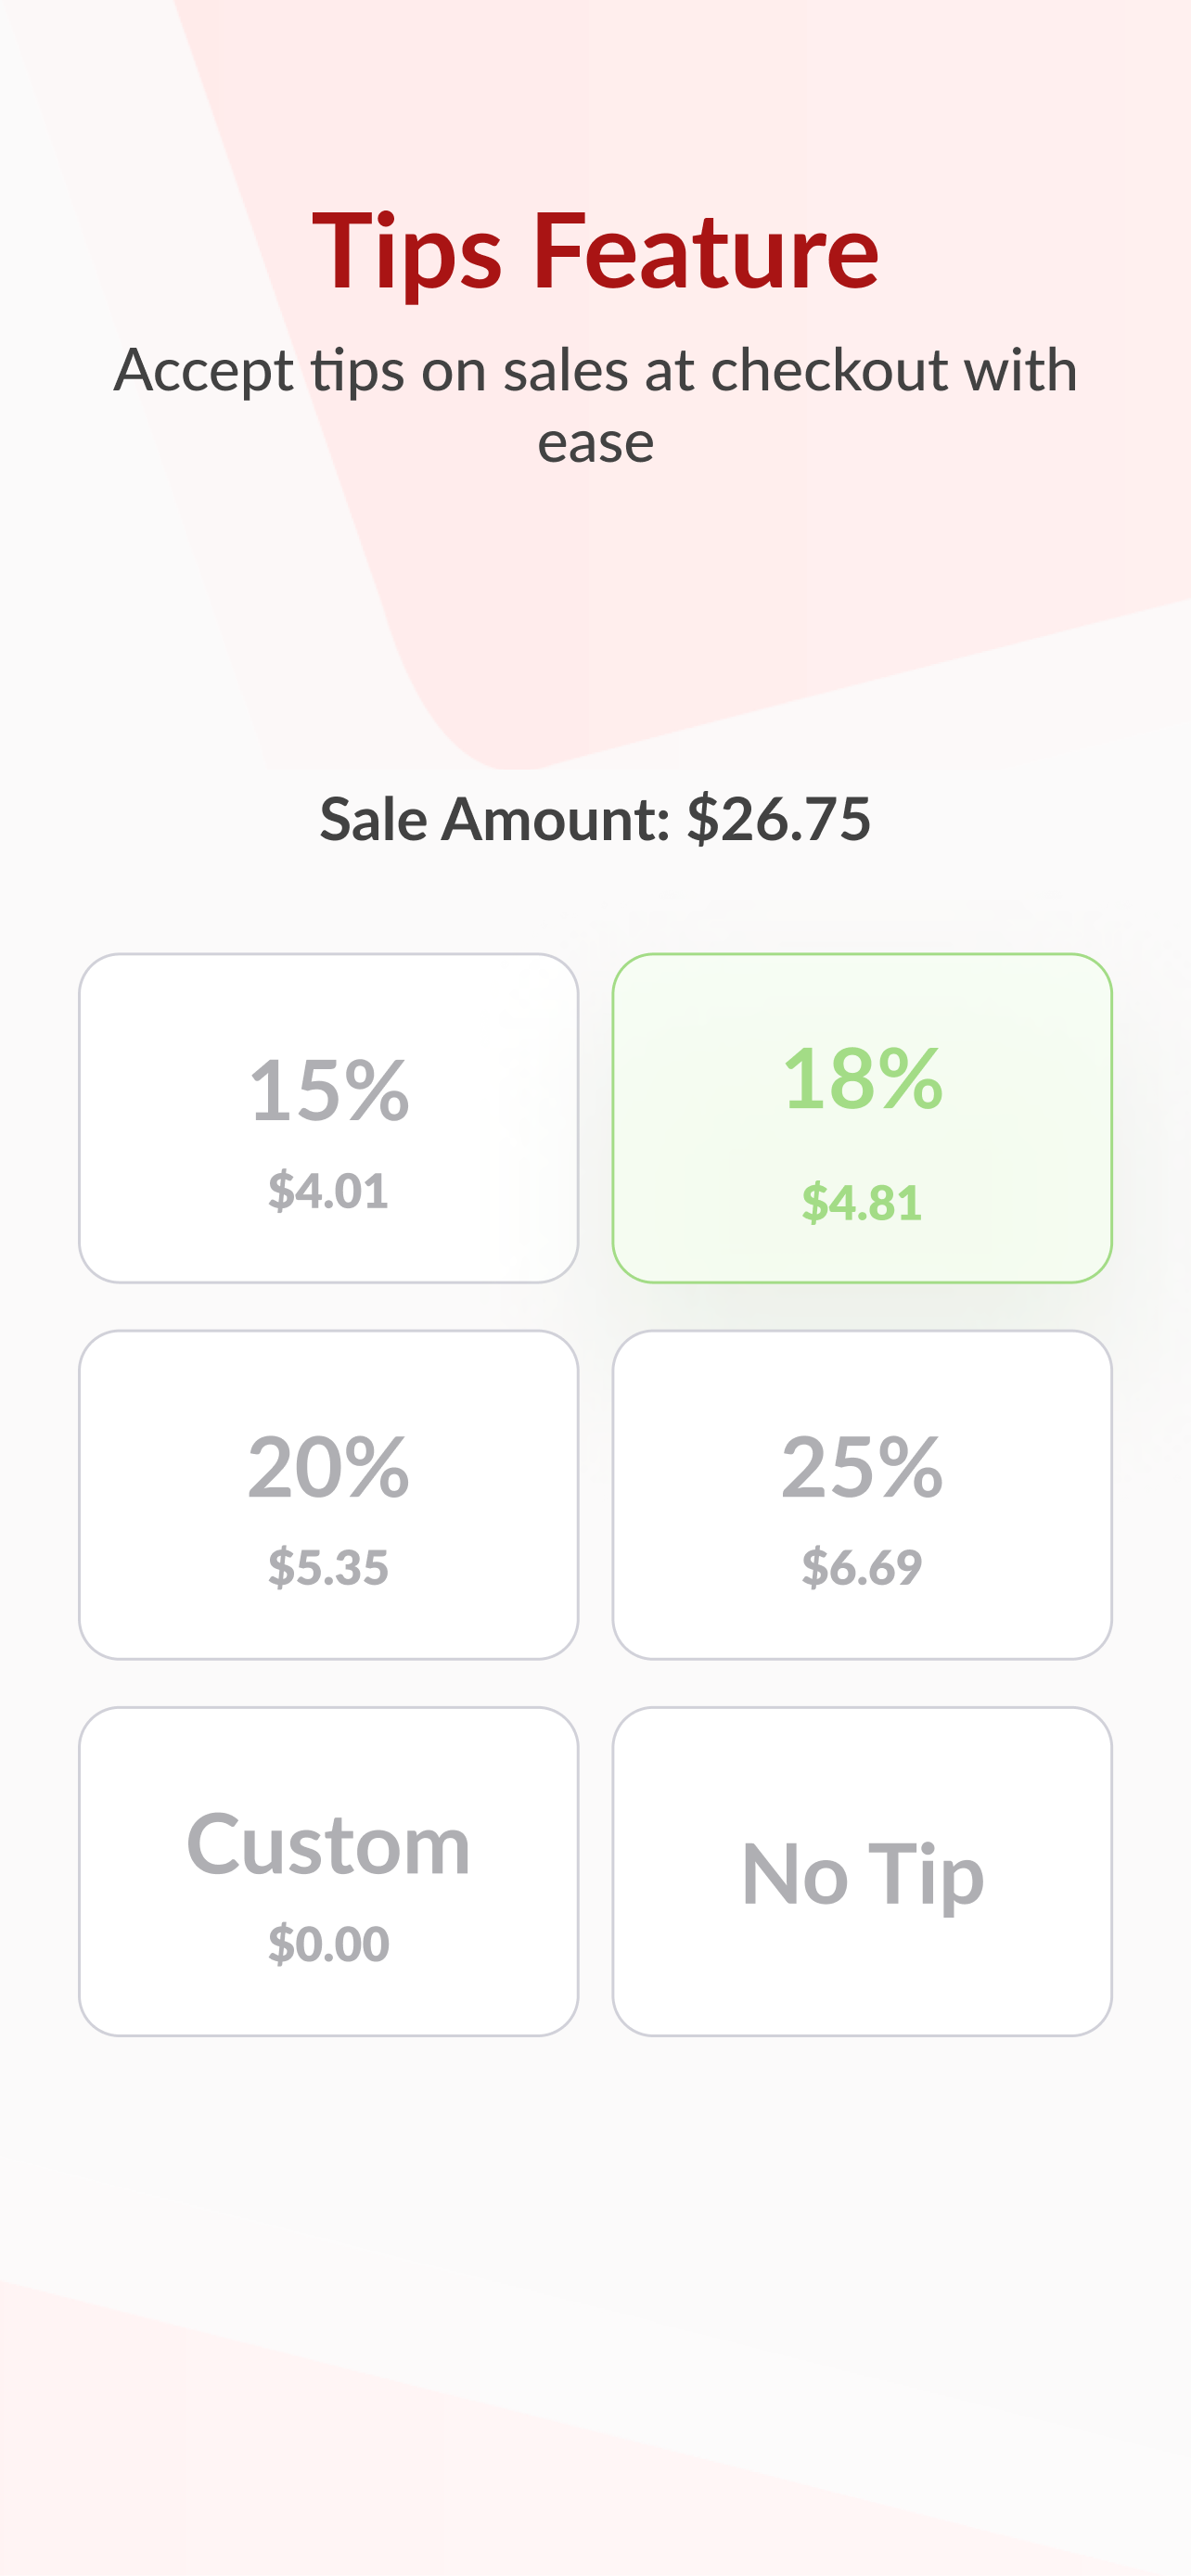Click the $5.35 tip amount
The image size is (1191, 2576).
coord(328,1567)
